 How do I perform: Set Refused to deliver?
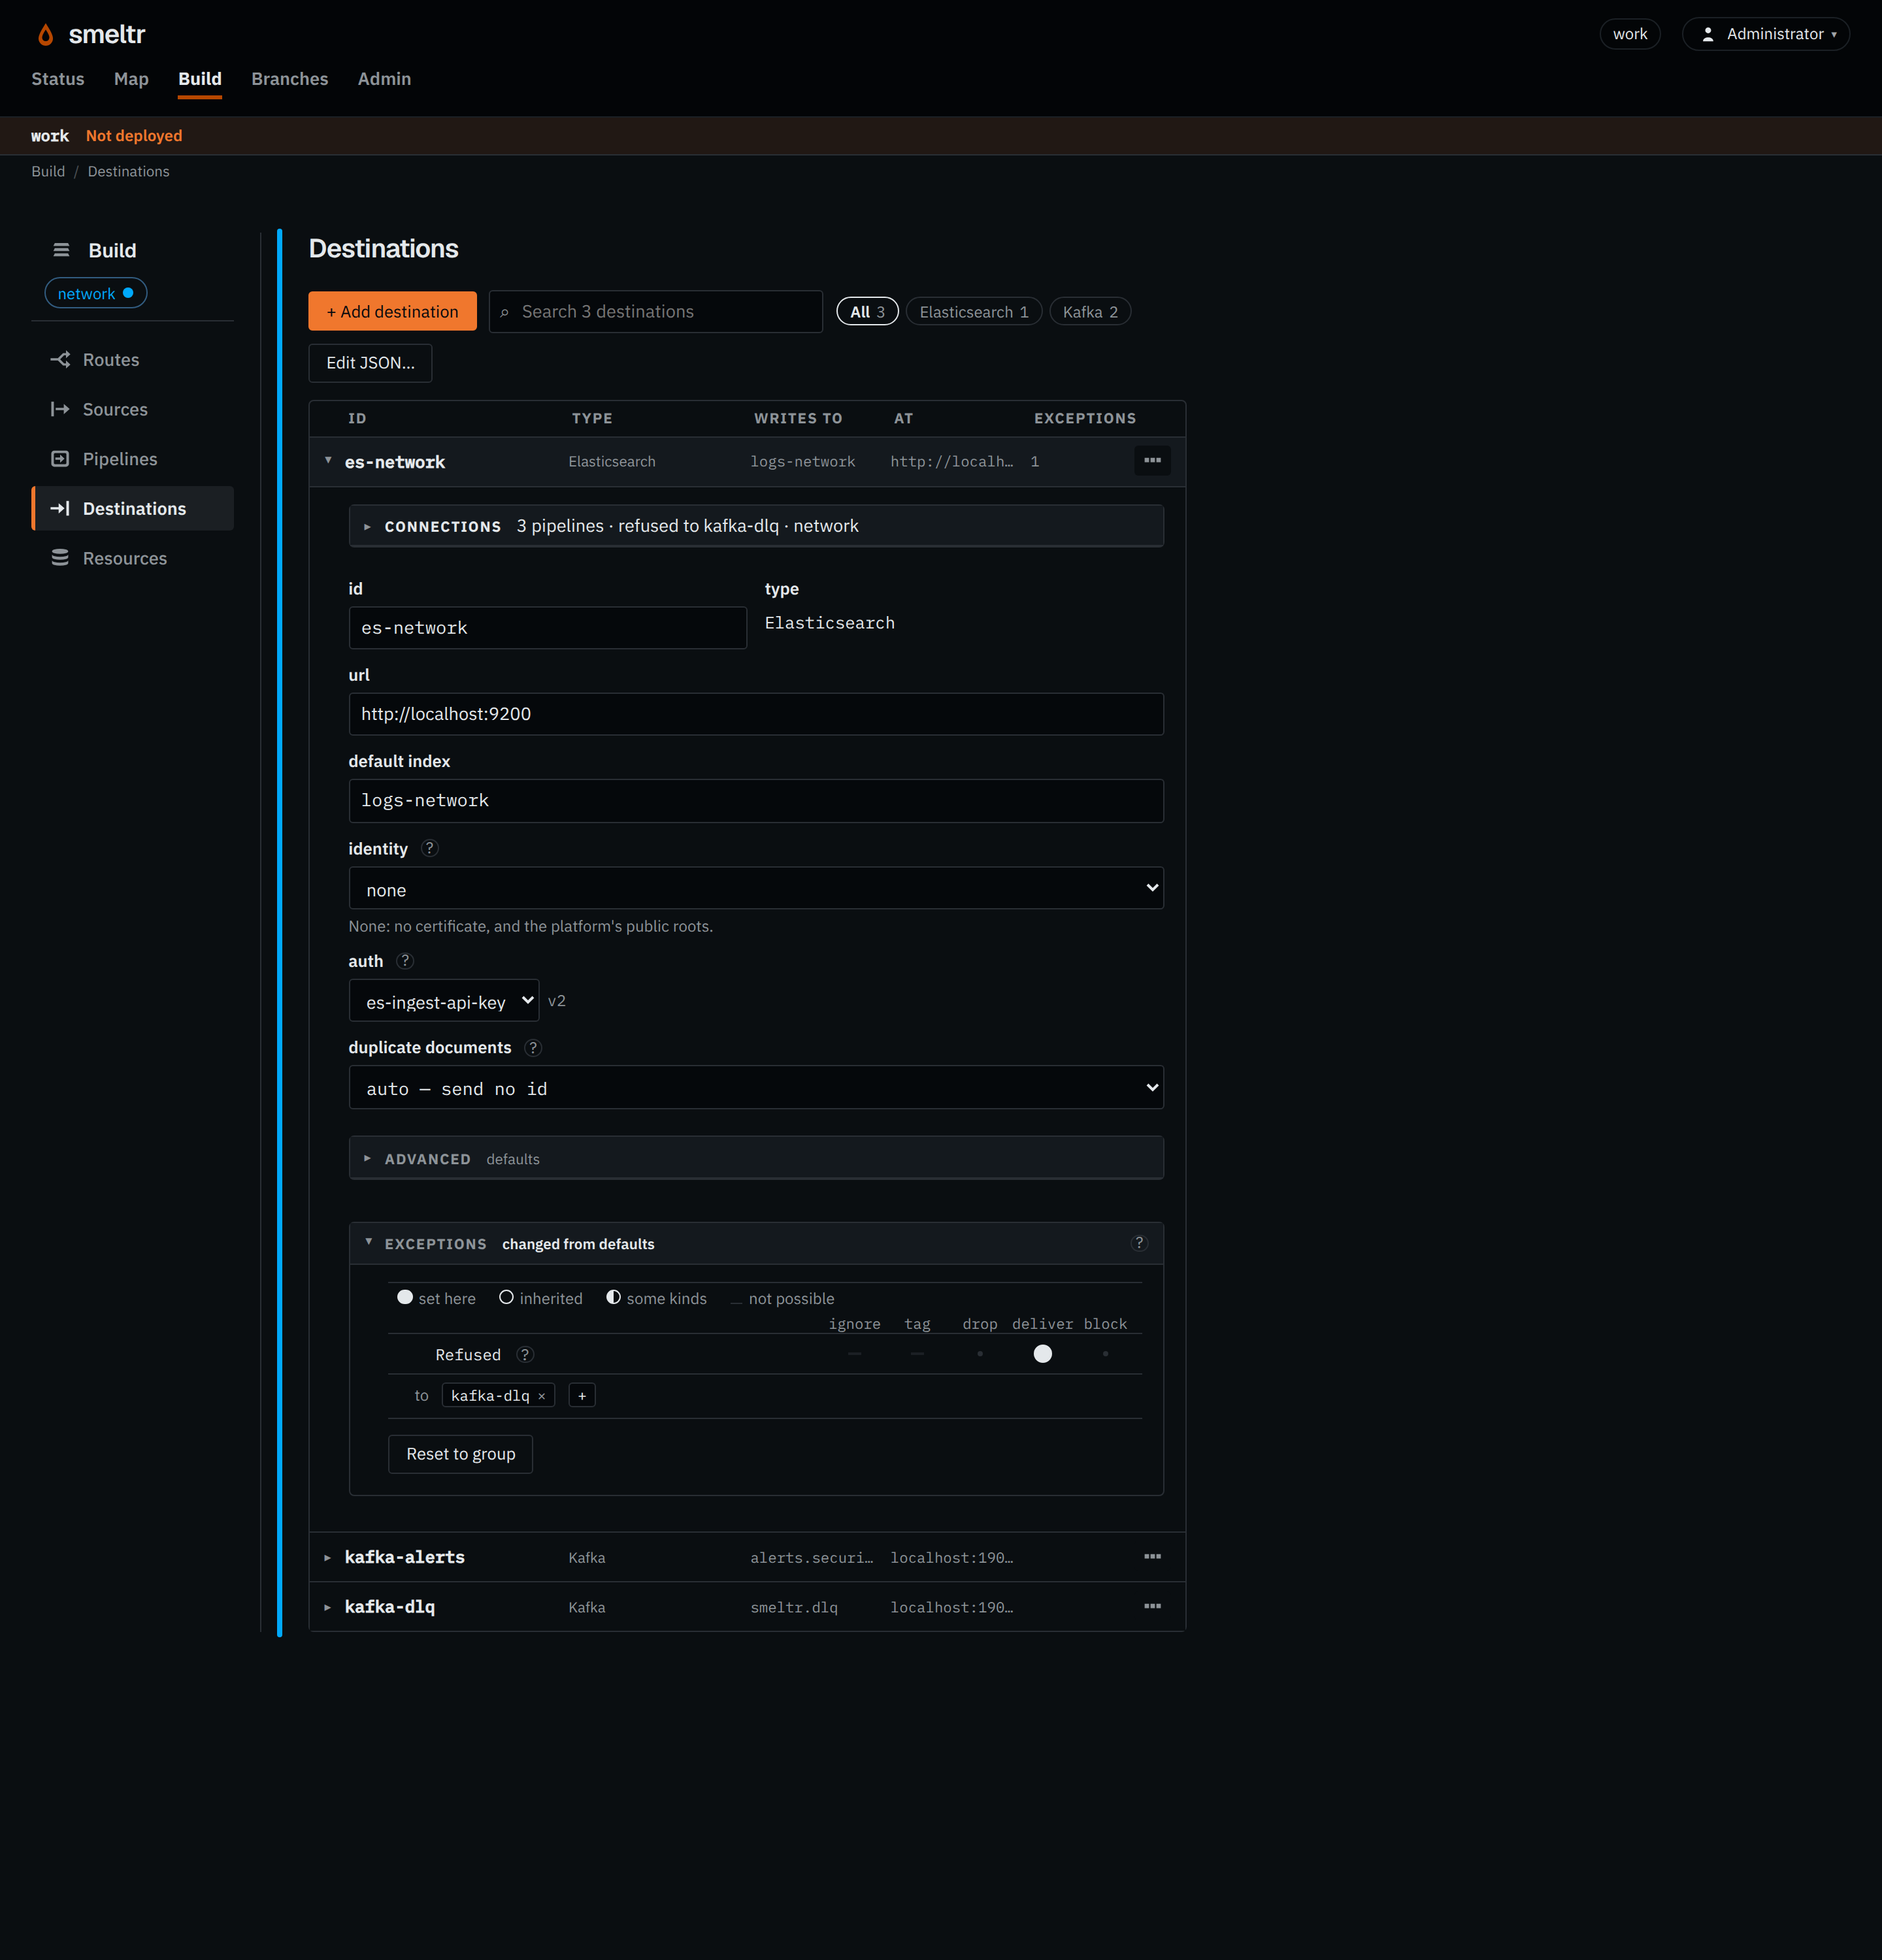pyautogui.click(x=1042, y=1354)
